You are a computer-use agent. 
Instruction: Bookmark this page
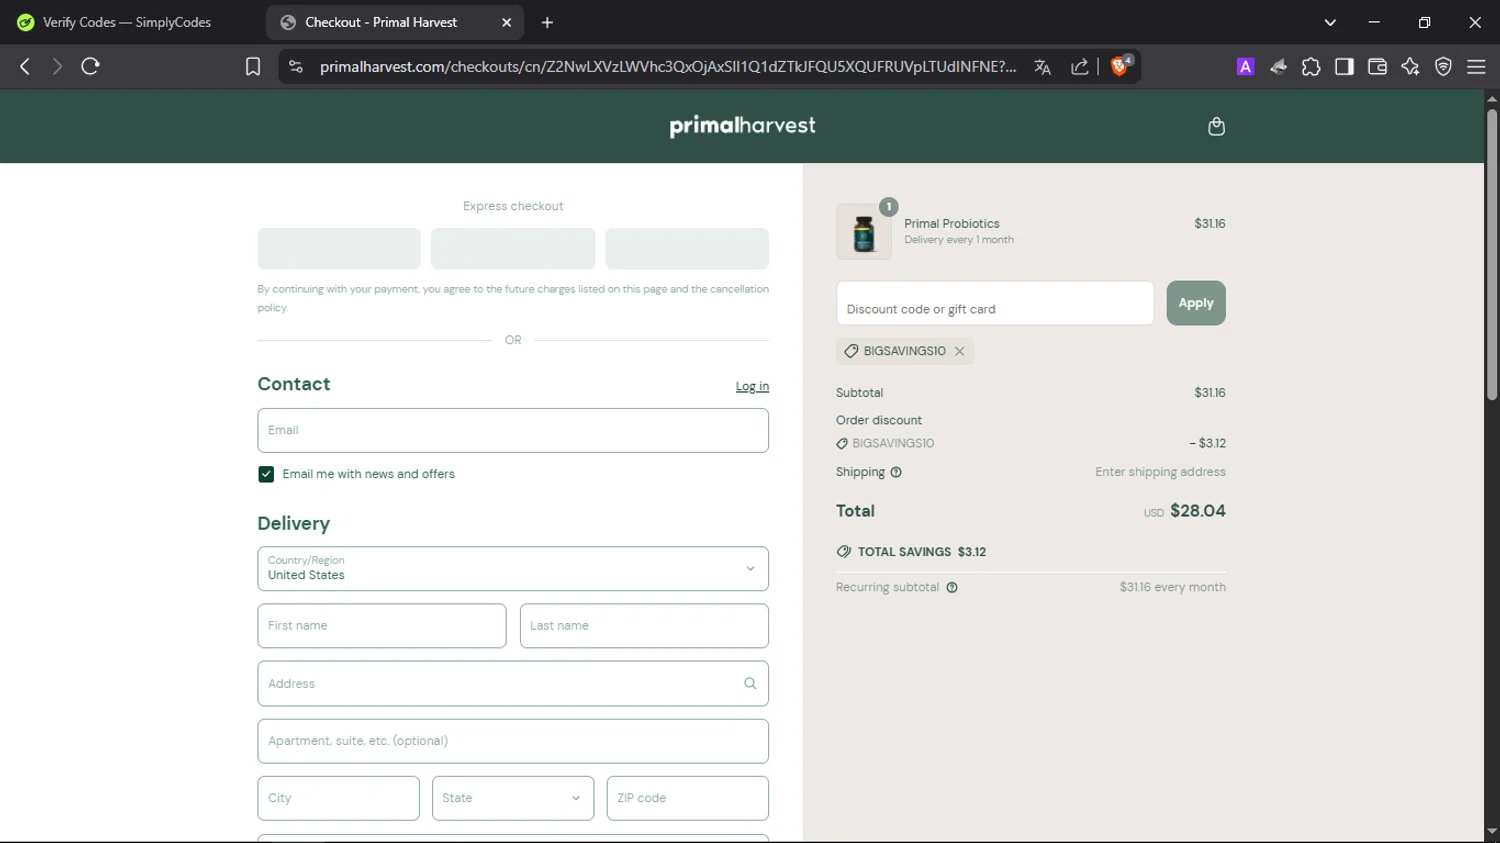coord(253,66)
